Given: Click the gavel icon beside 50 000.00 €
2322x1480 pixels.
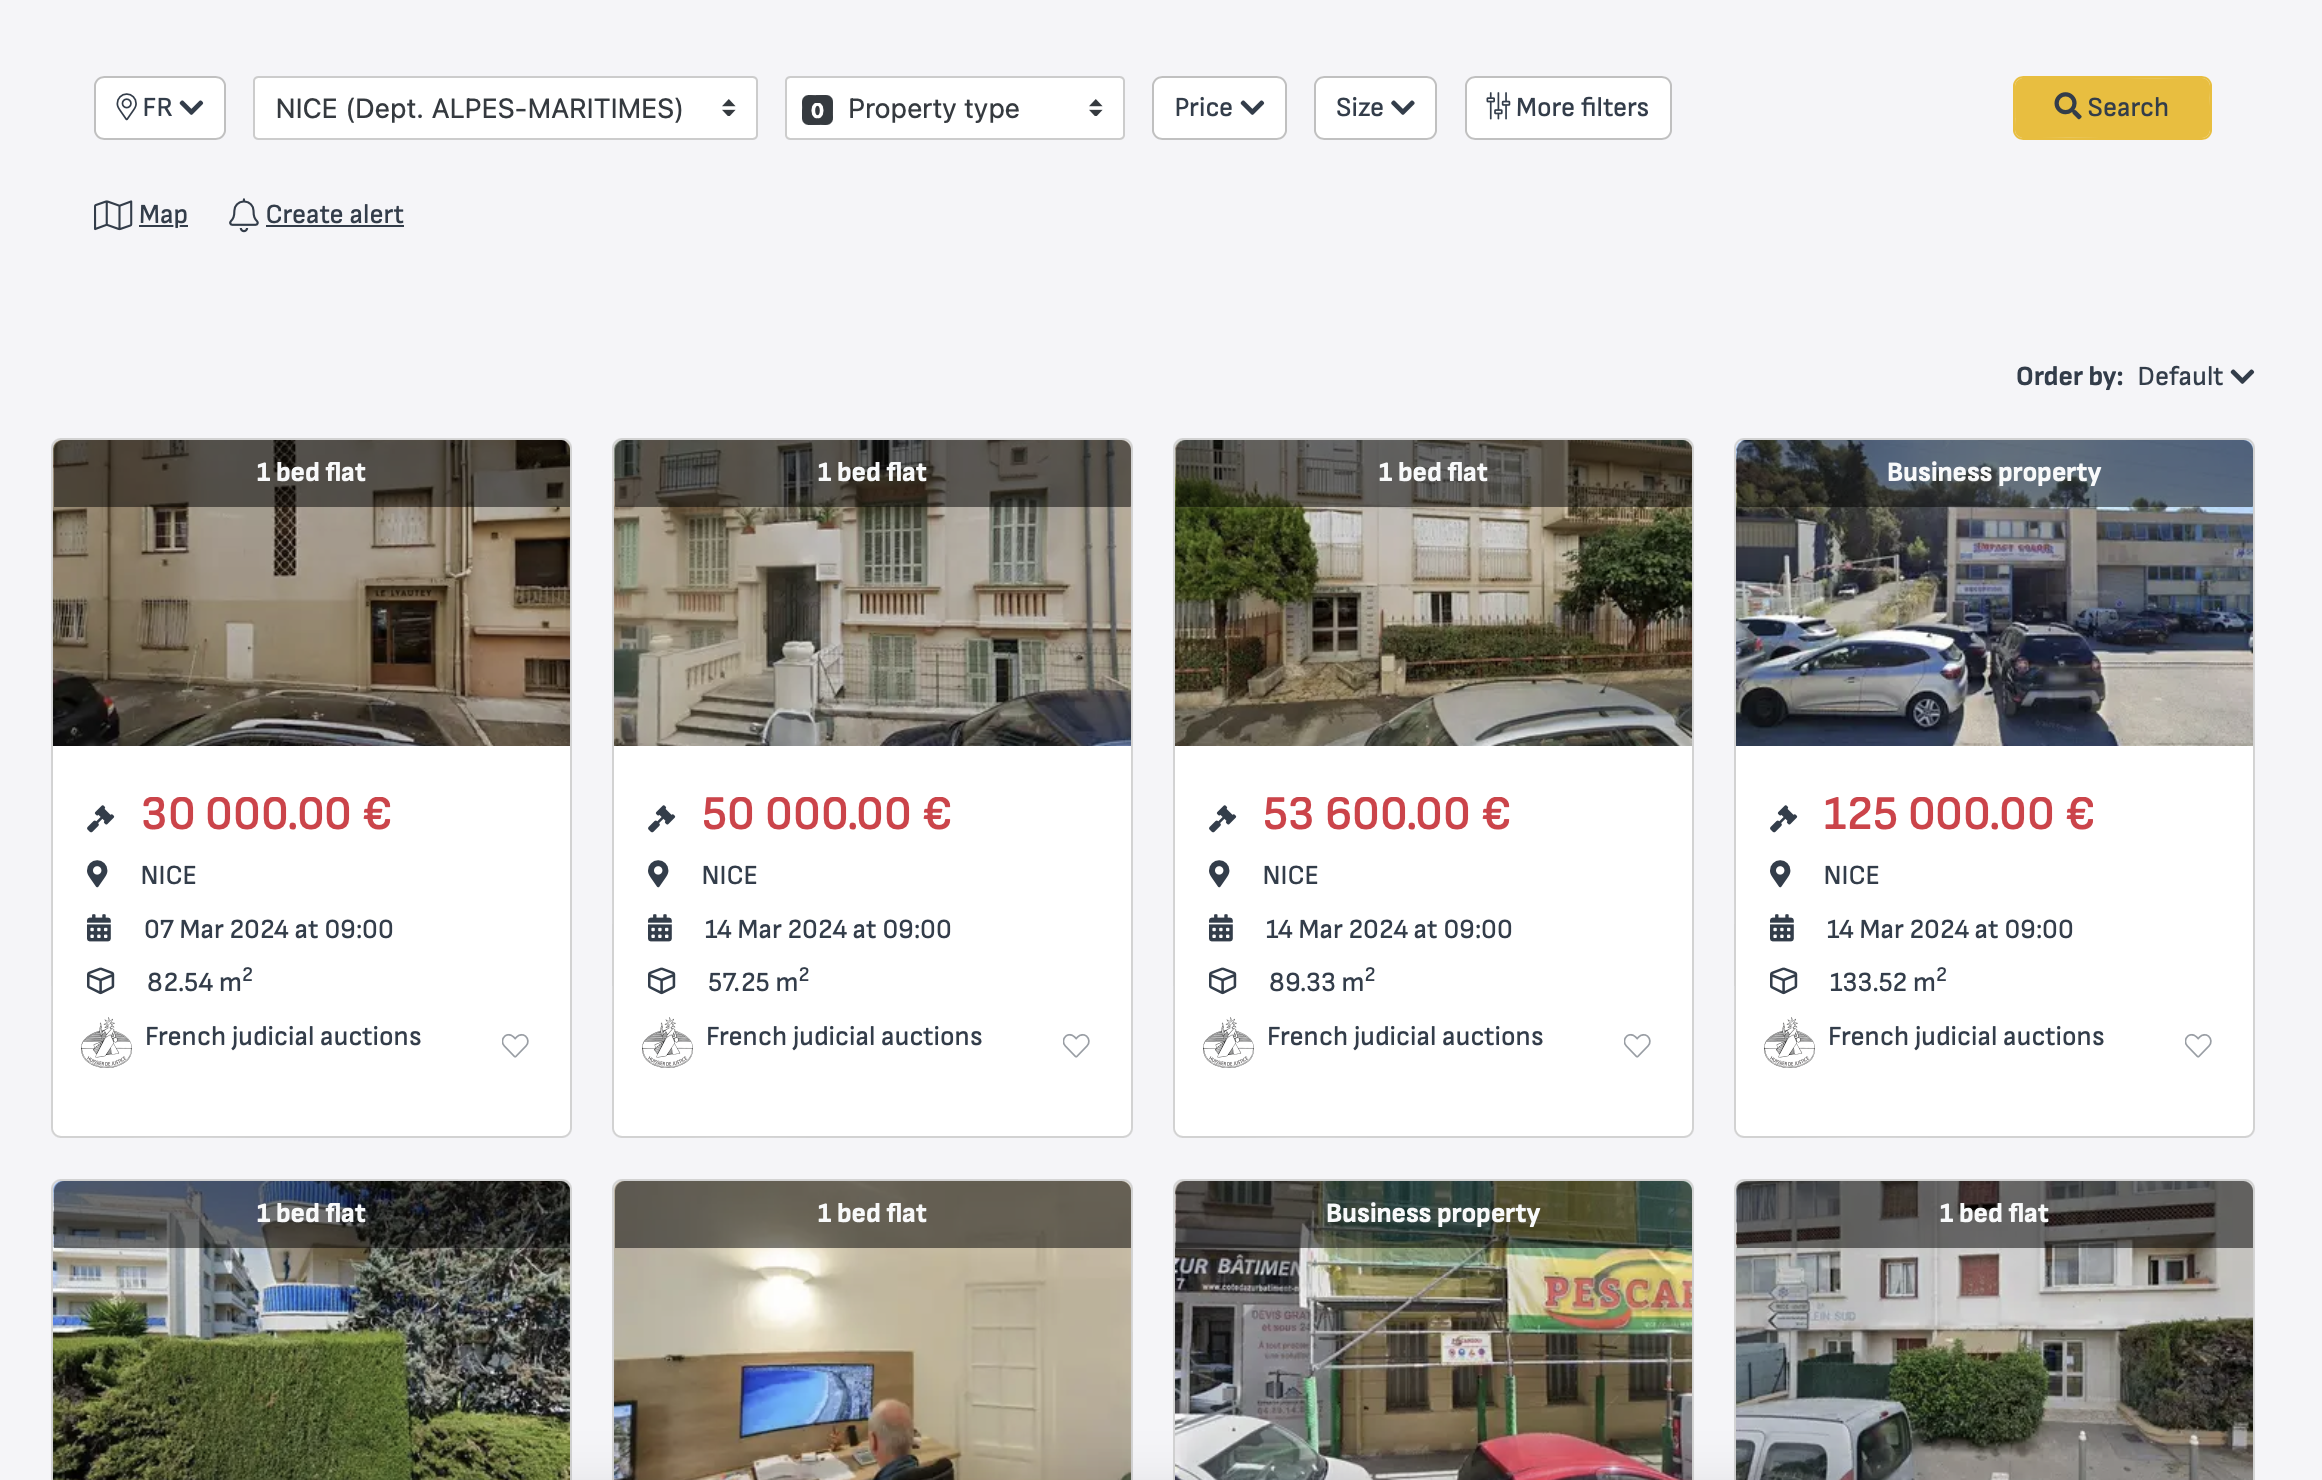Looking at the screenshot, I should click(661, 818).
